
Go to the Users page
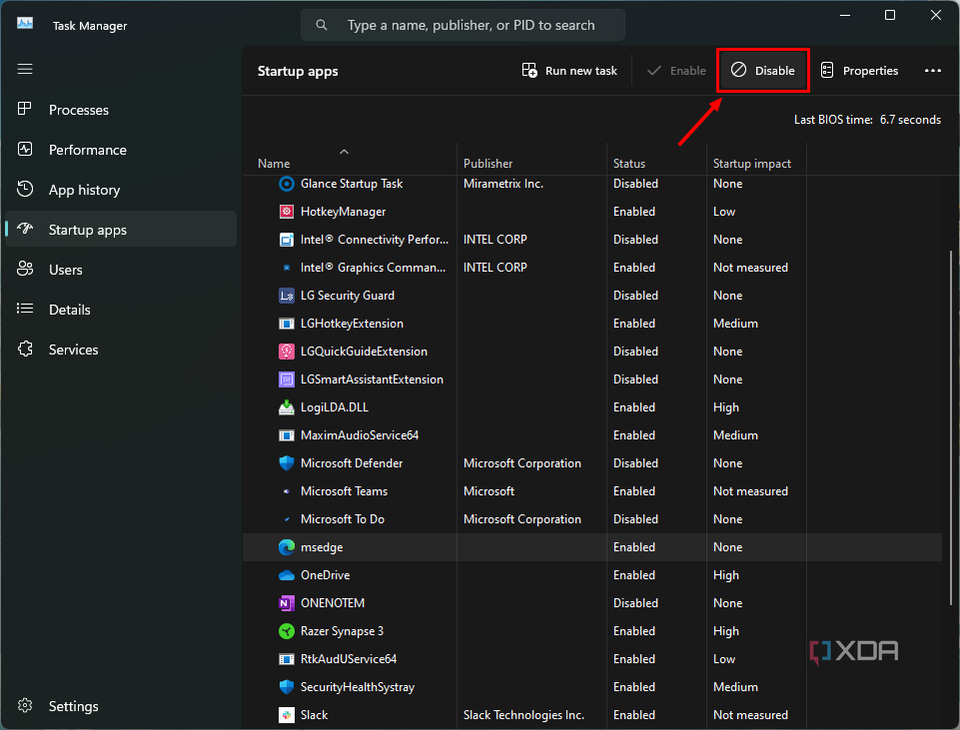[x=121, y=269]
